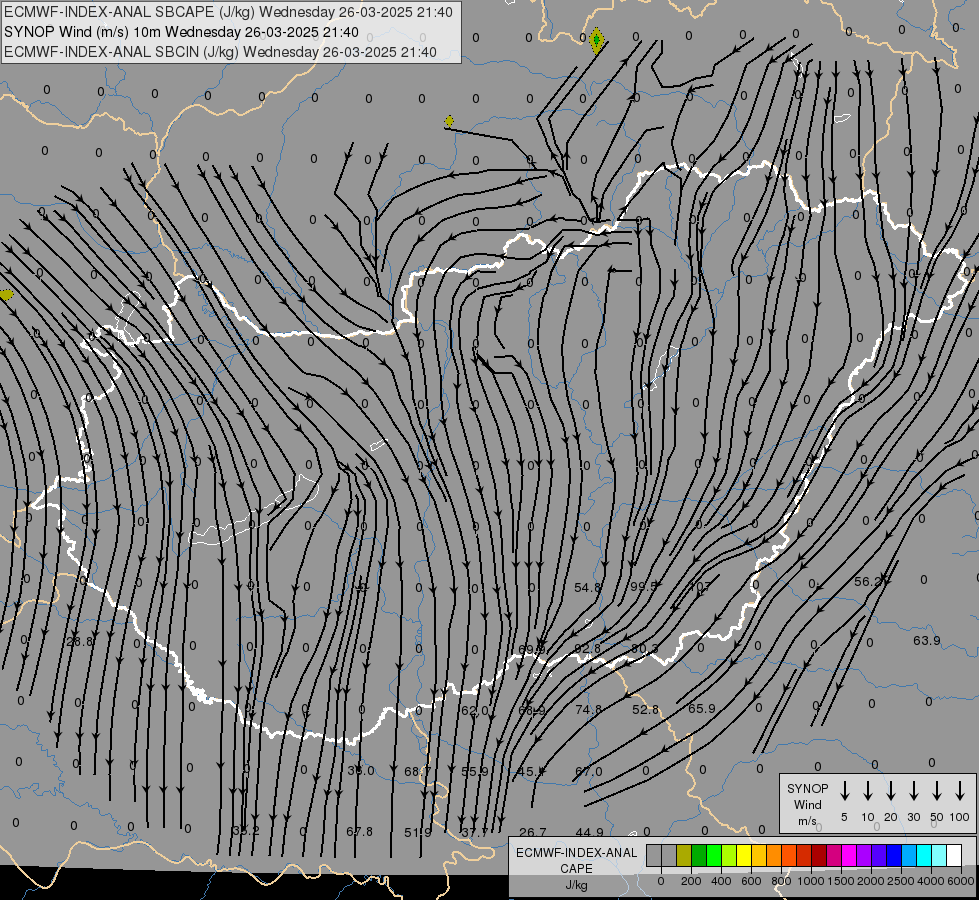Click the 50 m/s wind arrow in legend
The image size is (979, 900).
tap(937, 791)
